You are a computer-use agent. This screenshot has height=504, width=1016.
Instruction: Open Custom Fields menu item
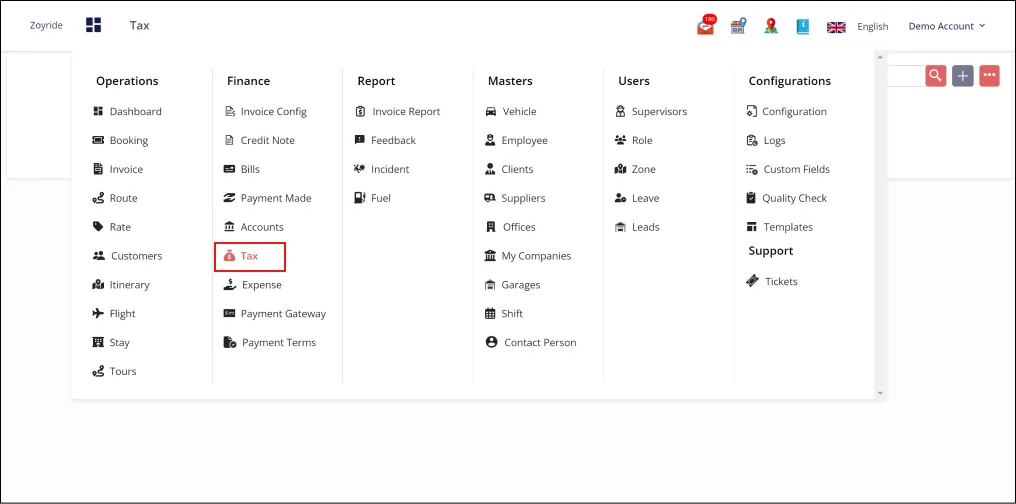point(788,169)
